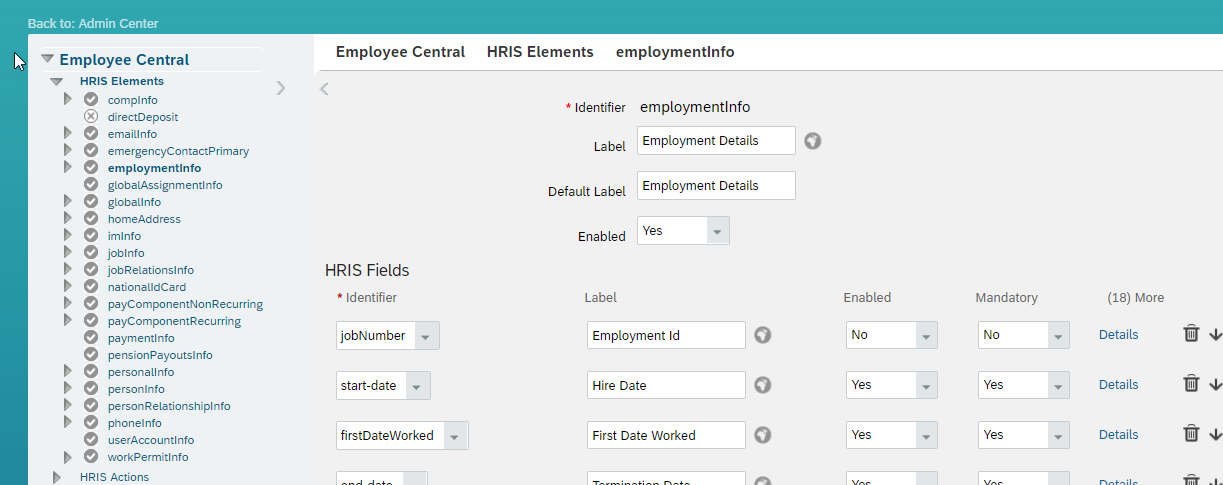Move jobNumber field down with arrow icon
The height and width of the screenshot is (485, 1223).
click(1215, 335)
